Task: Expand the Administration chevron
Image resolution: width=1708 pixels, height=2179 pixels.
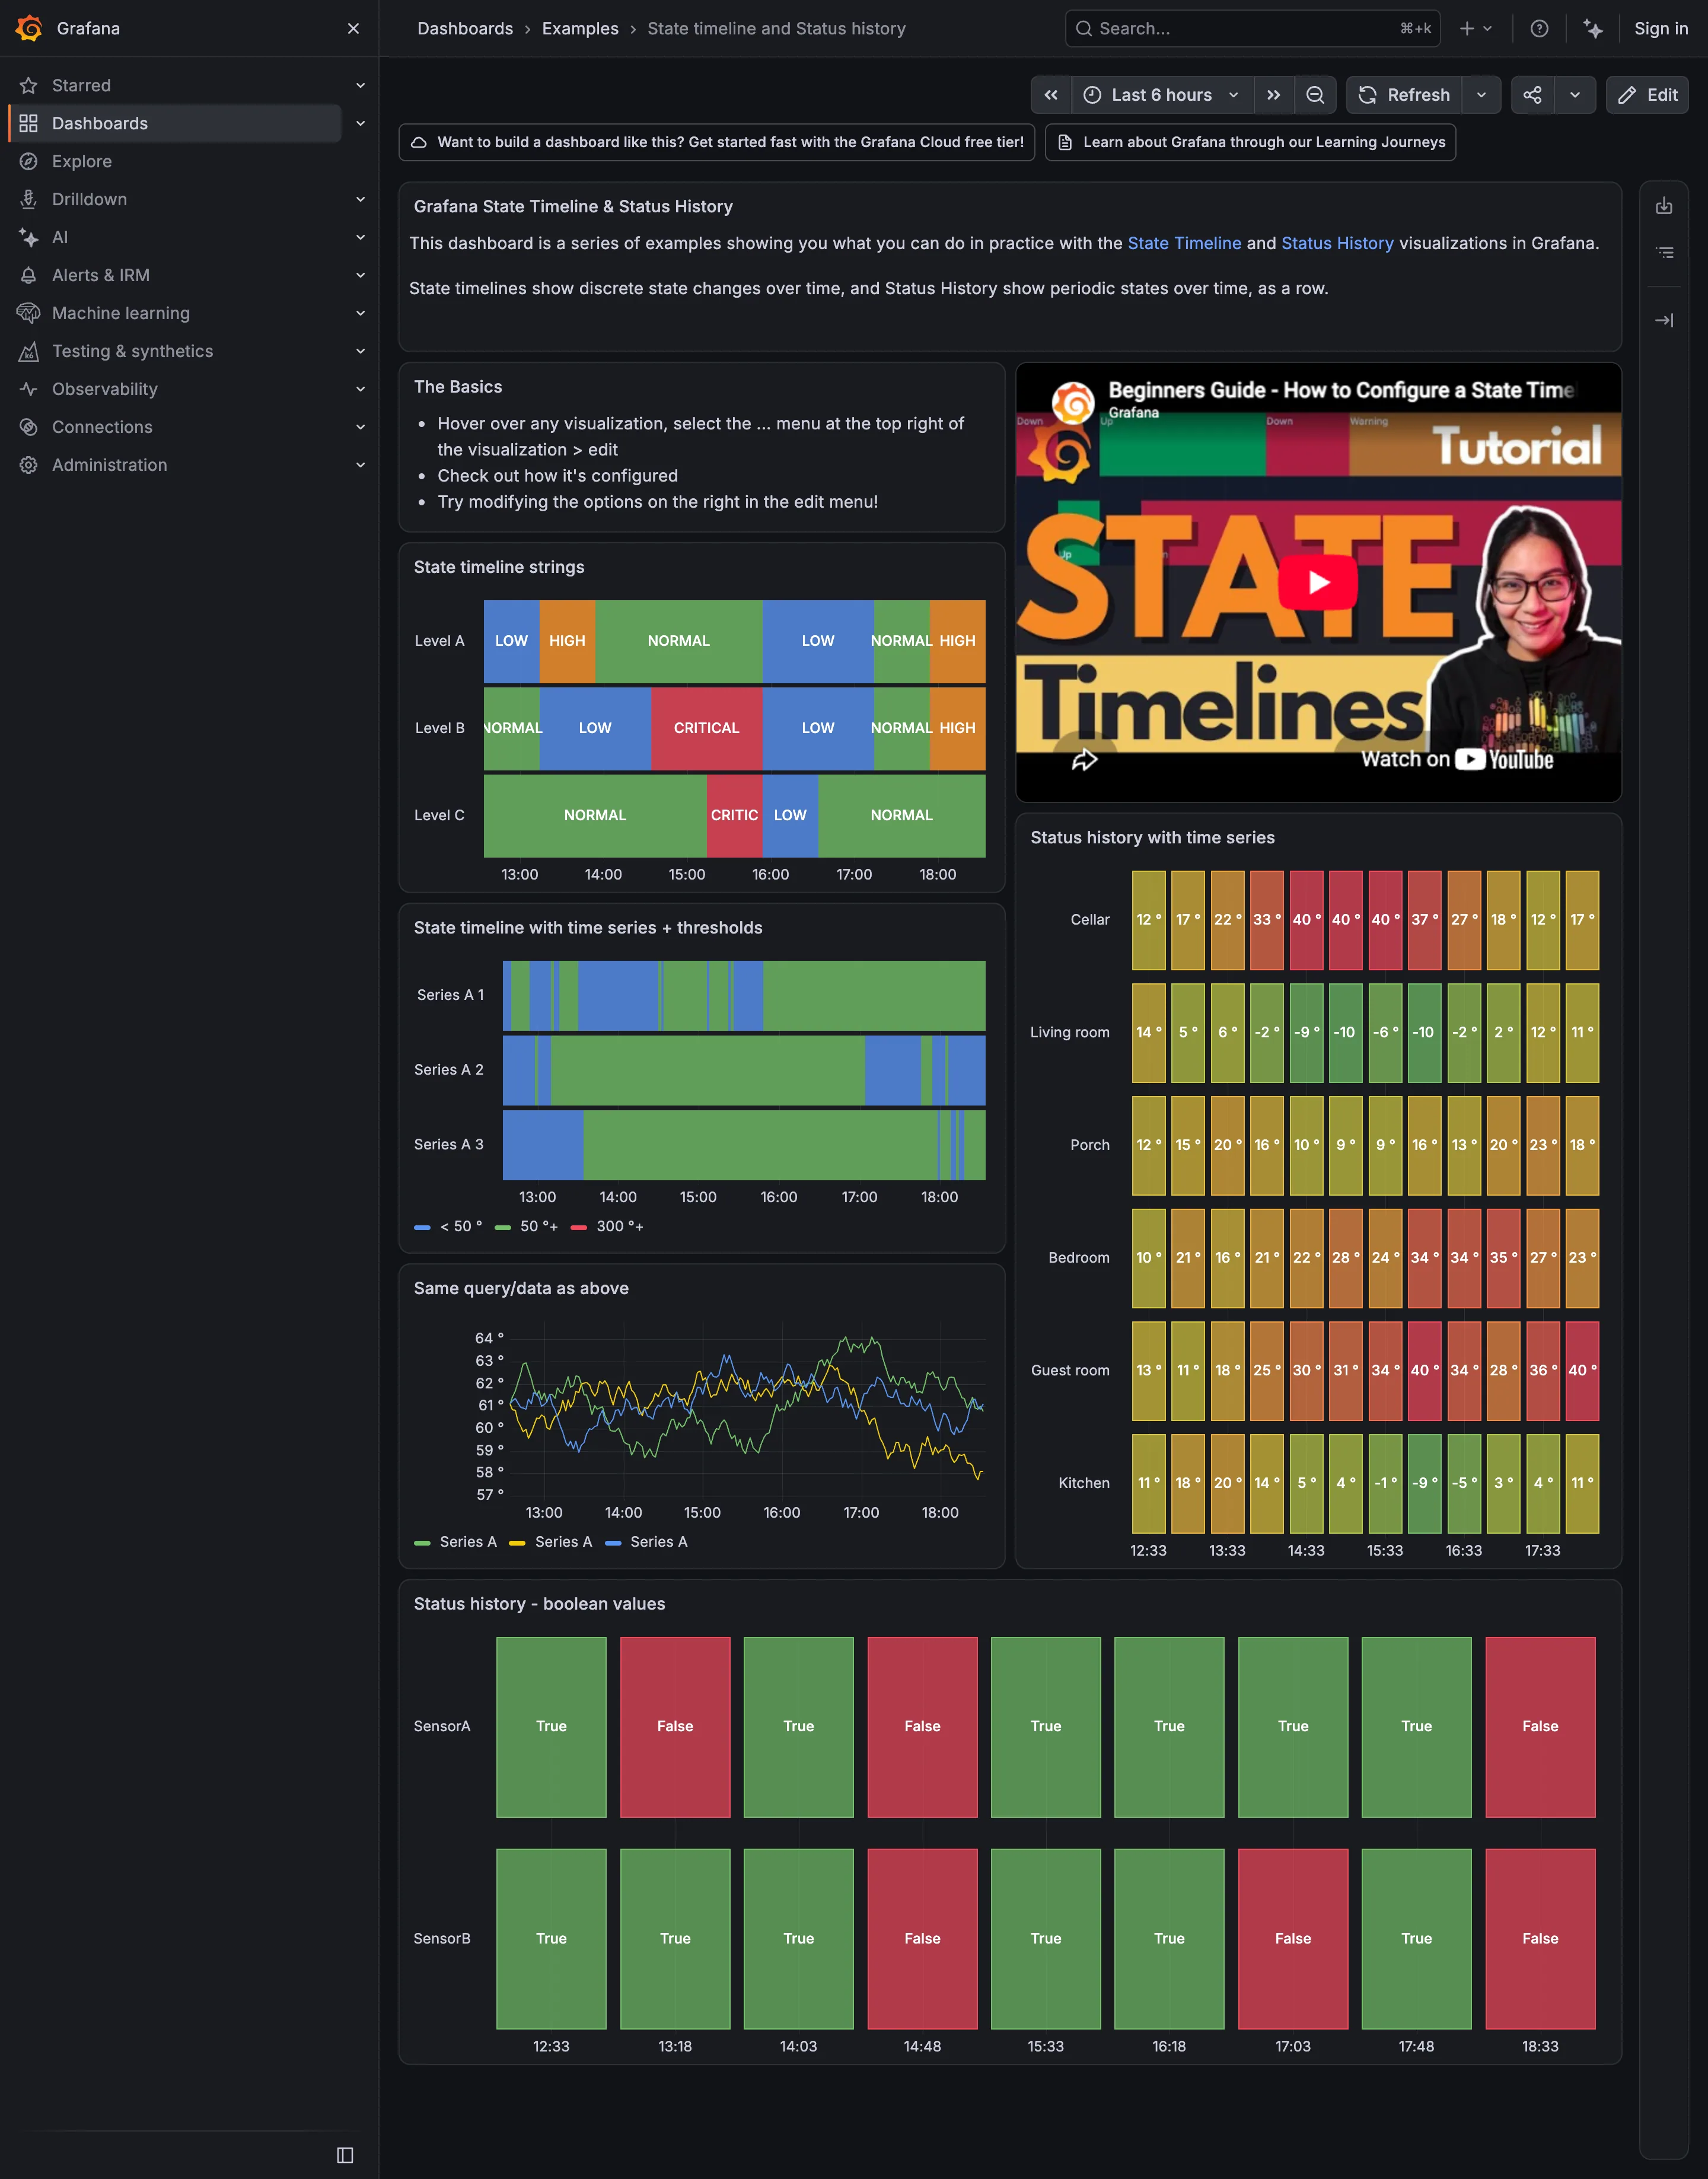Action: (360, 466)
